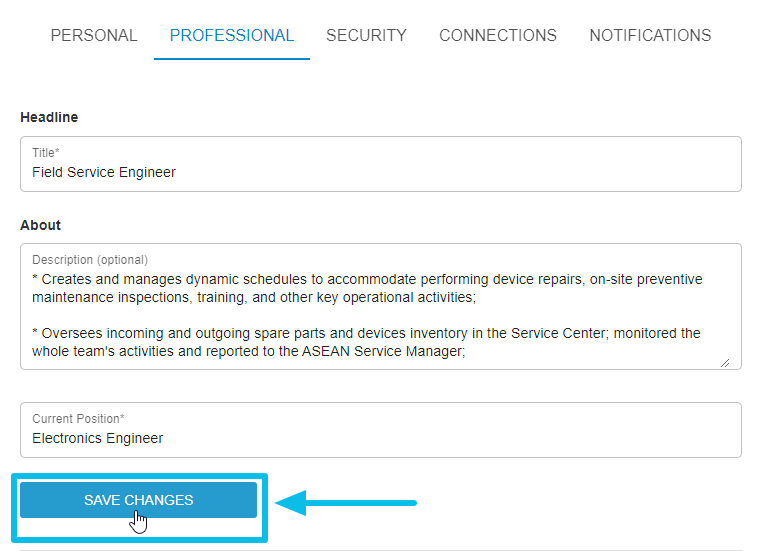Click the 'Oversees incoming and outgoing' paragraph
The width and height of the screenshot is (764, 551).
click(366, 342)
